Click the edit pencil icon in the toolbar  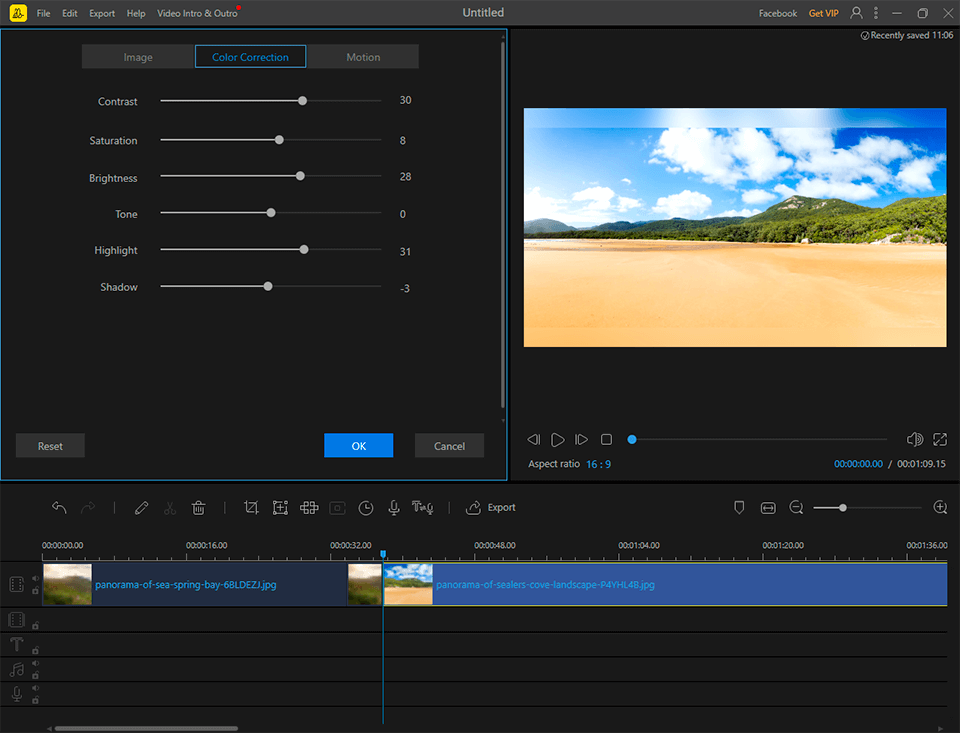click(141, 508)
